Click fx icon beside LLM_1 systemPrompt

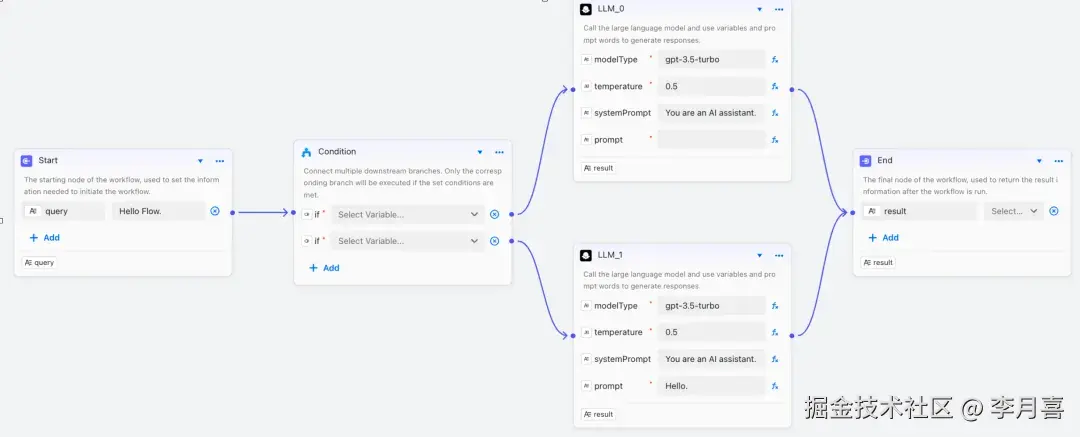tap(775, 359)
